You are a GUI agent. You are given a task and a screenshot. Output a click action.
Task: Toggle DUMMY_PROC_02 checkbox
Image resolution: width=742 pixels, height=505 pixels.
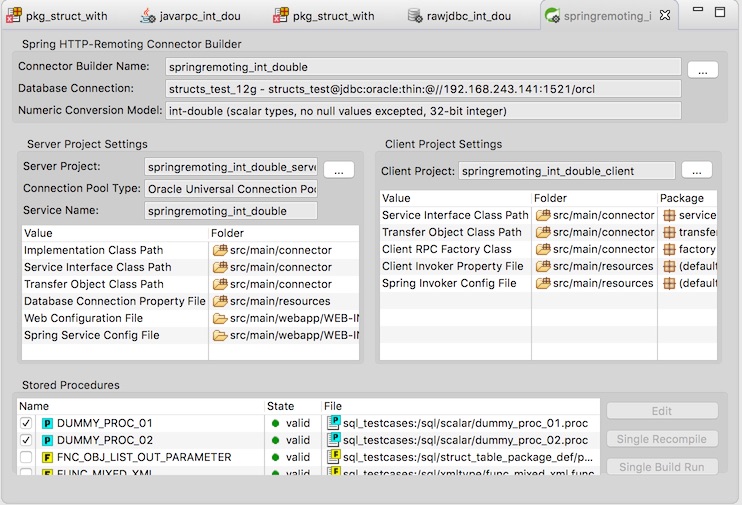pyautogui.click(x=26, y=440)
